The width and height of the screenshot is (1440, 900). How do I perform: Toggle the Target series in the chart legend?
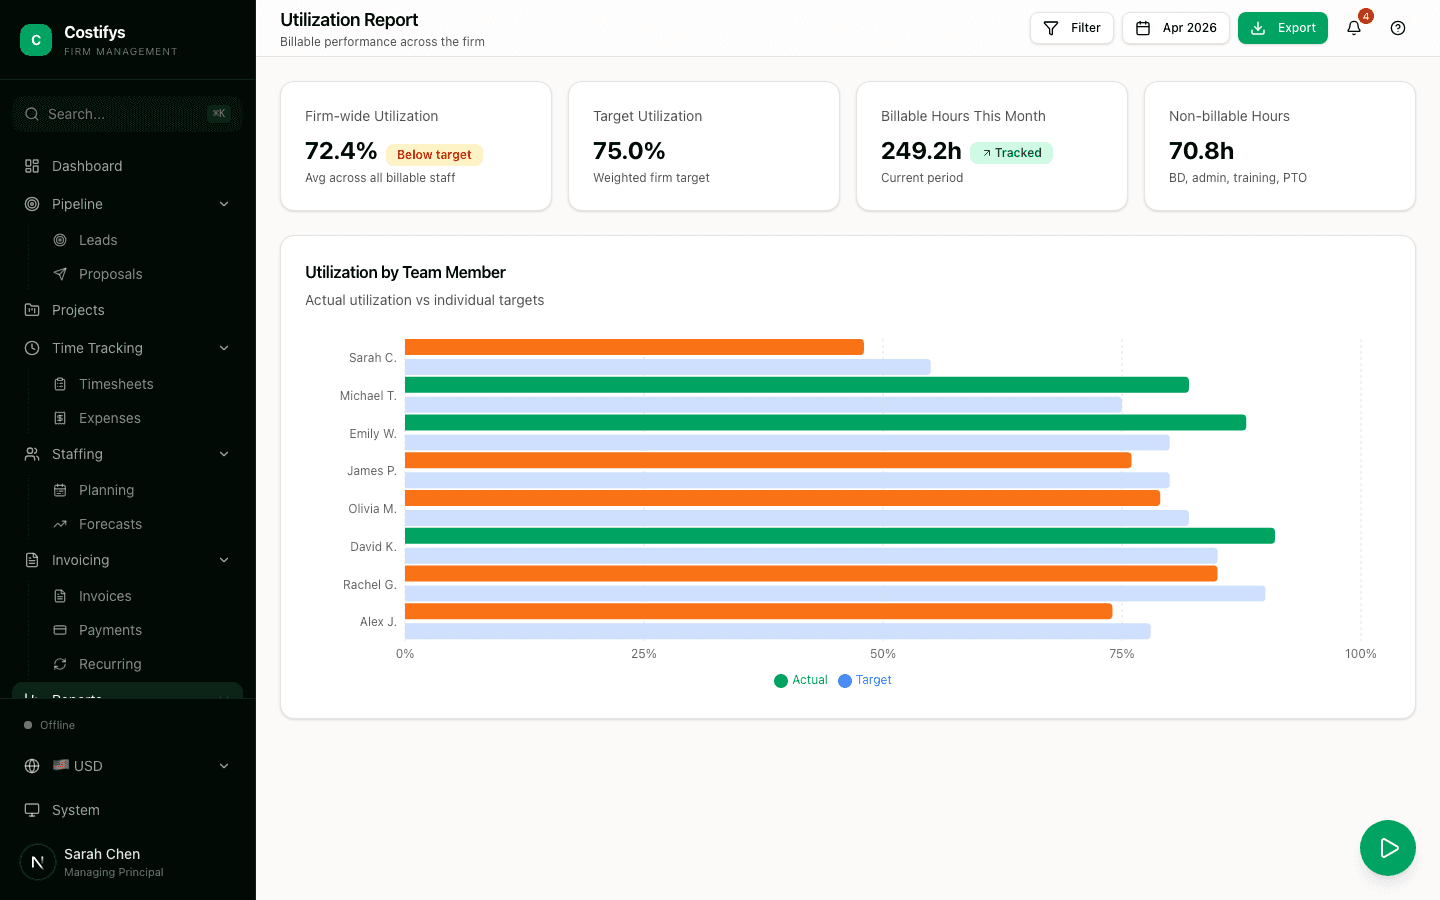(x=864, y=680)
